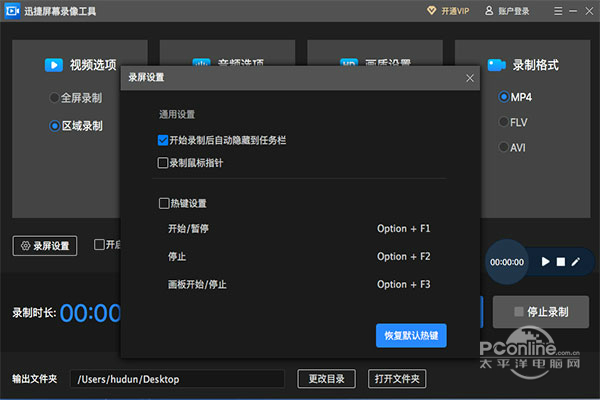Click the Option + F2 hotkey field
The width and height of the screenshot is (600, 400).
[403, 256]
